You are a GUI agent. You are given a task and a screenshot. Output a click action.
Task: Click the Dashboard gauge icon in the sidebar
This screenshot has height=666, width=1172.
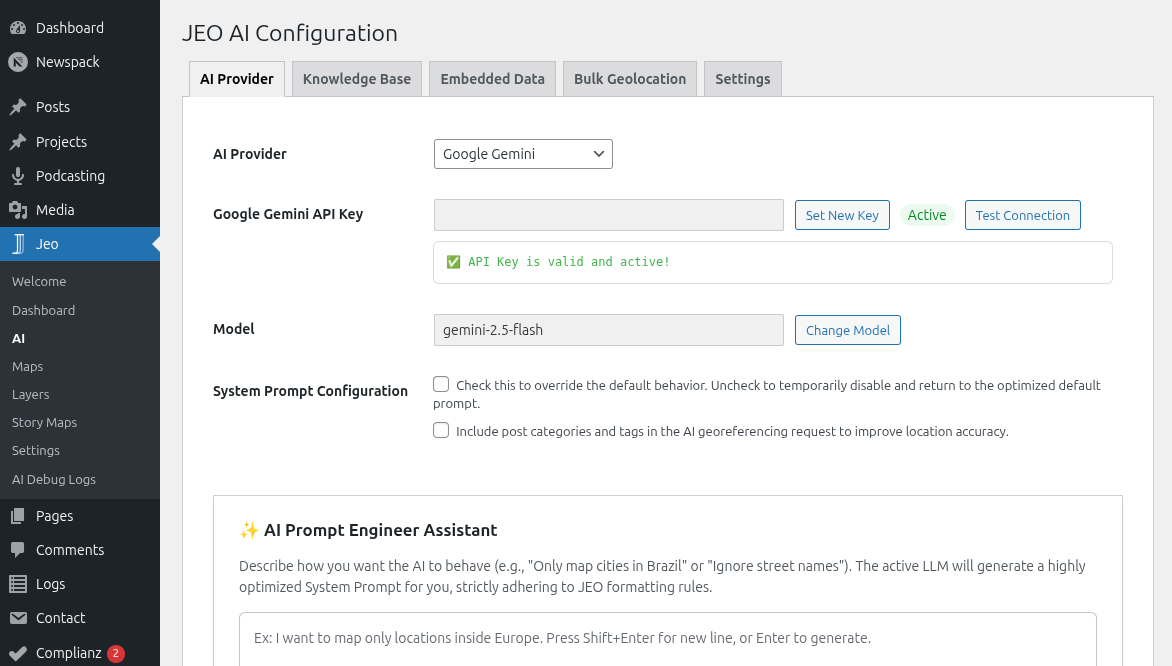(x=18, y=28)
